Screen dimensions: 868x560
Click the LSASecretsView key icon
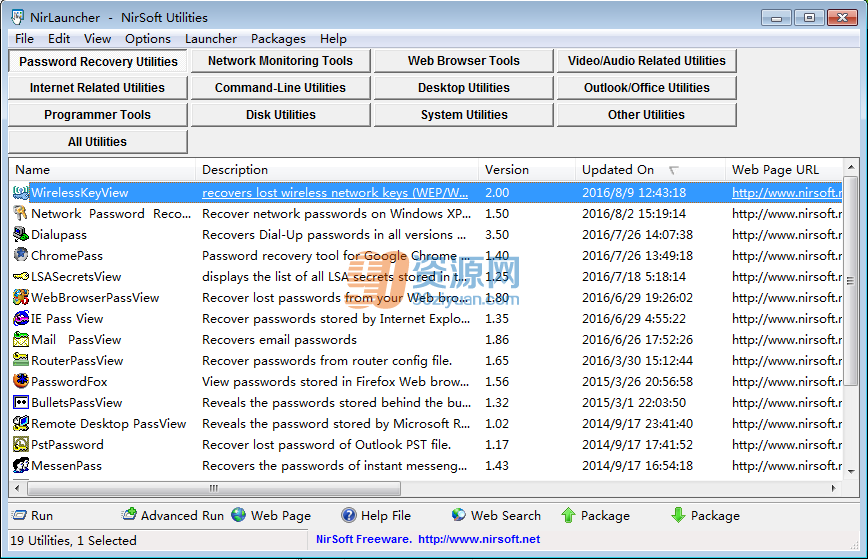pos(21,277)
